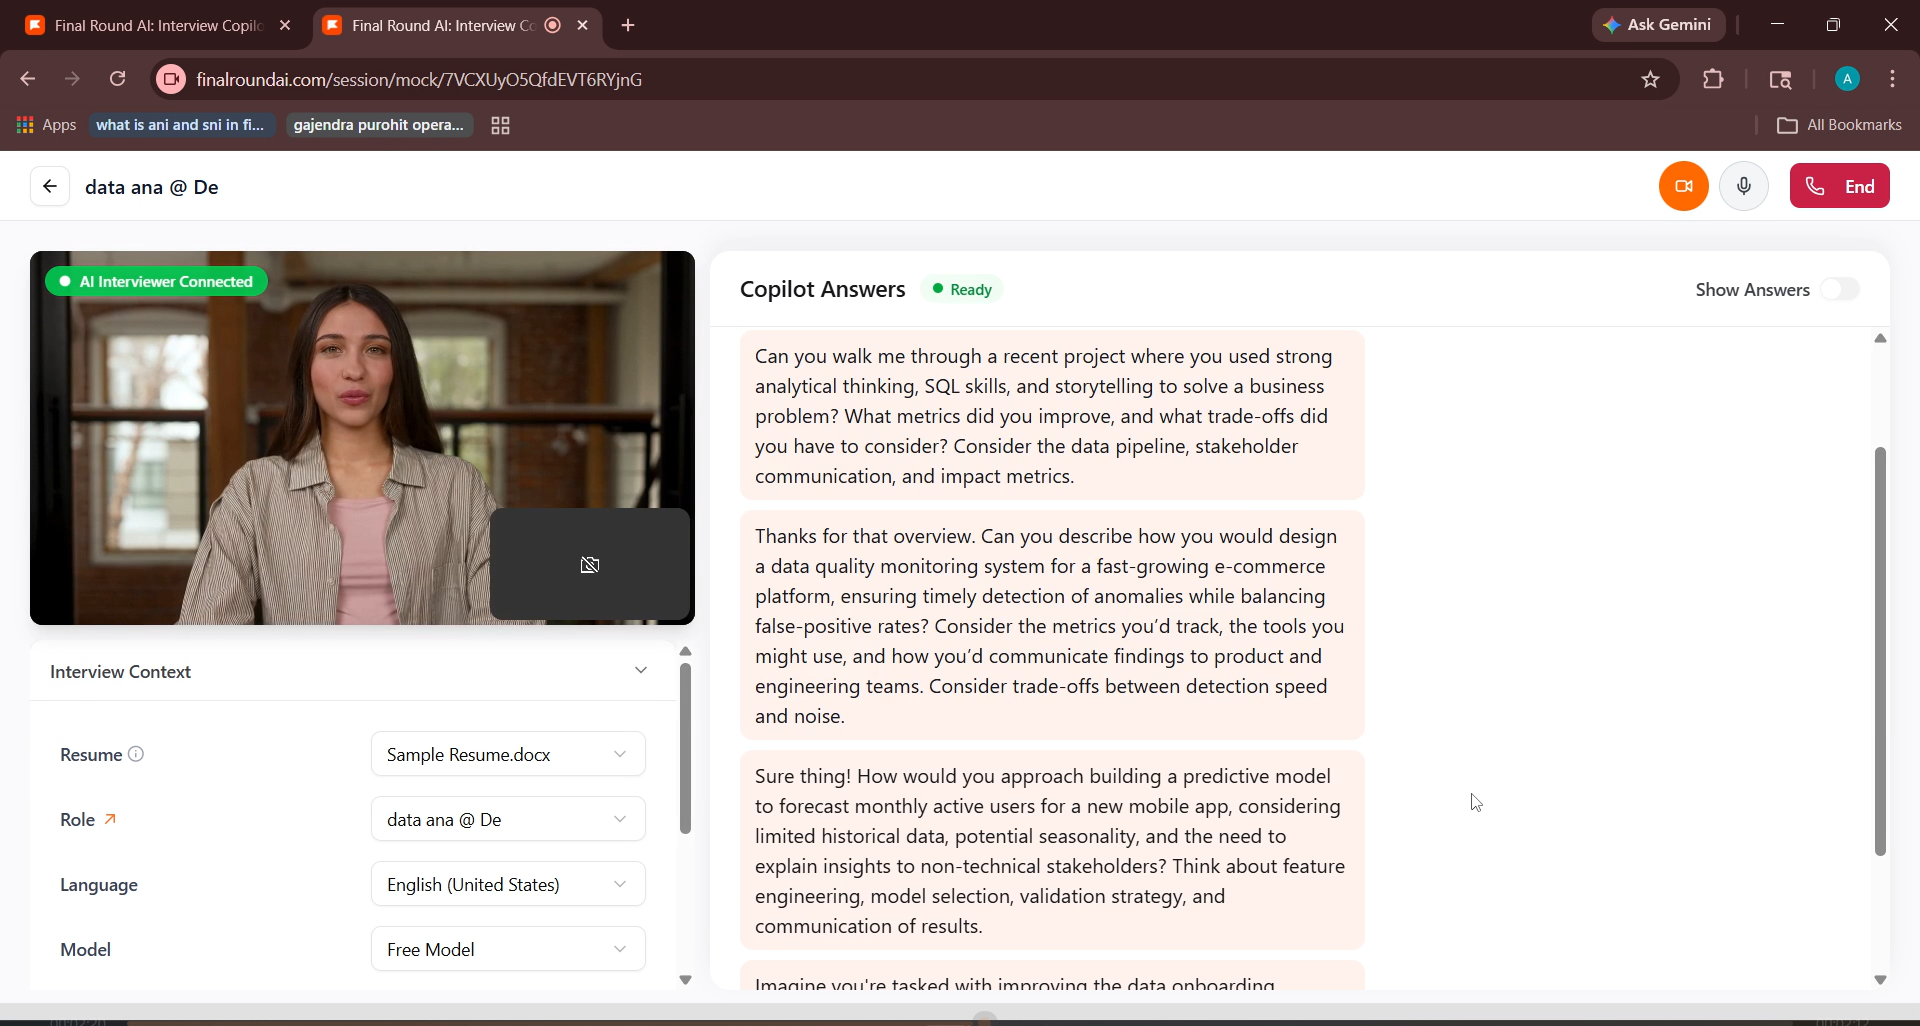This screenshot has width=1920, height=1026.
Task: Open the Resume dropdown
Action: point(508,754)
